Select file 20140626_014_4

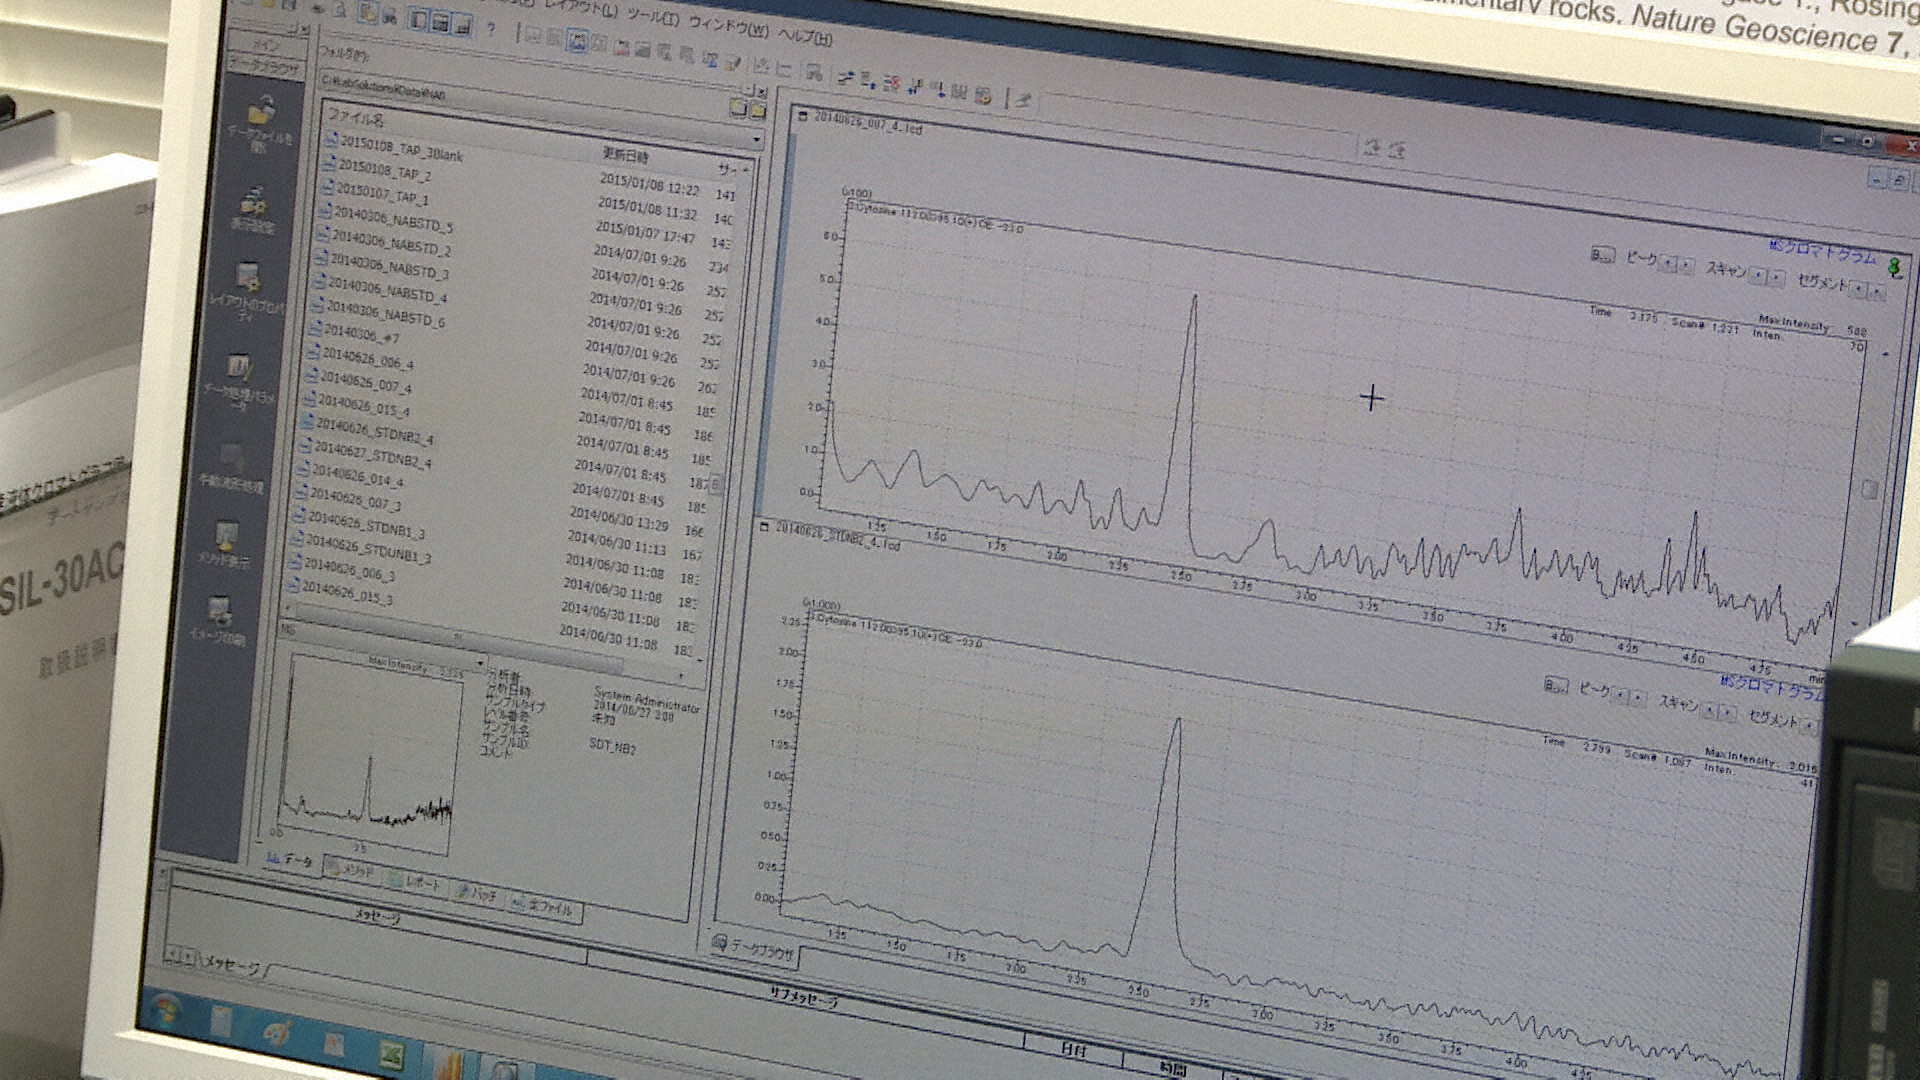pyautogui.click(x=348, y=475)
